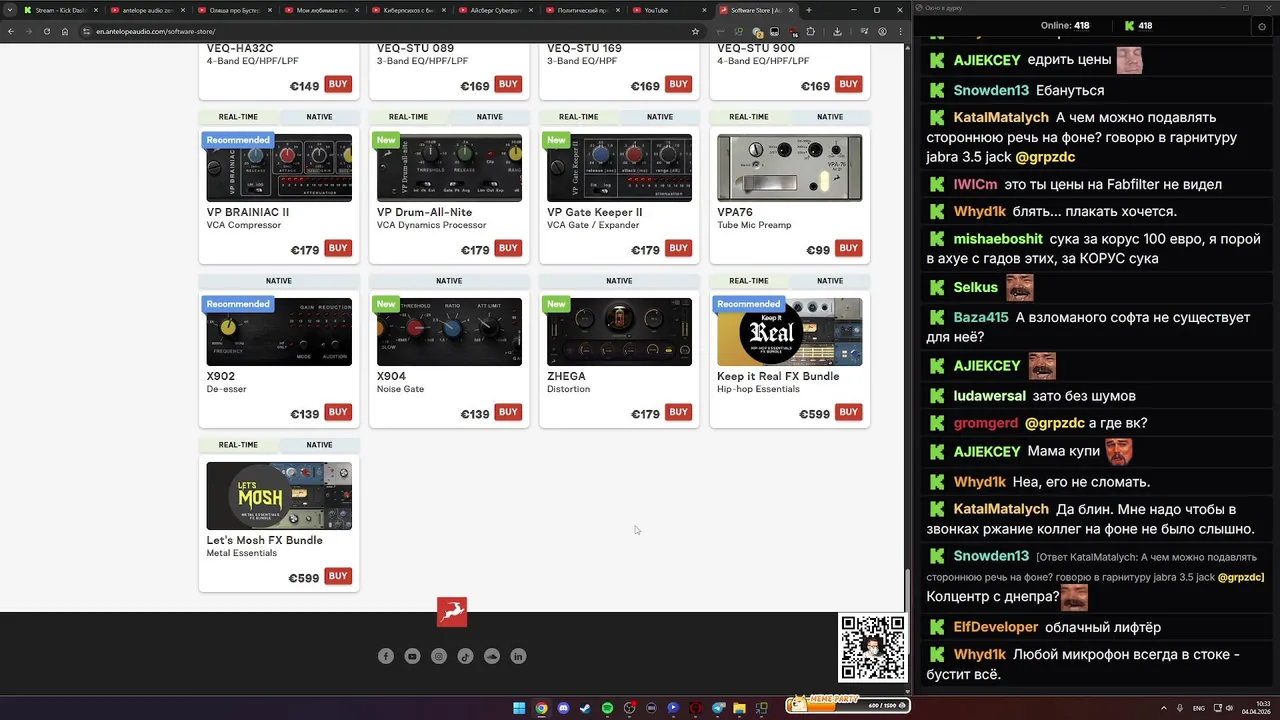Open VP BRAINIAC II product thumbnail

(279, 168)
